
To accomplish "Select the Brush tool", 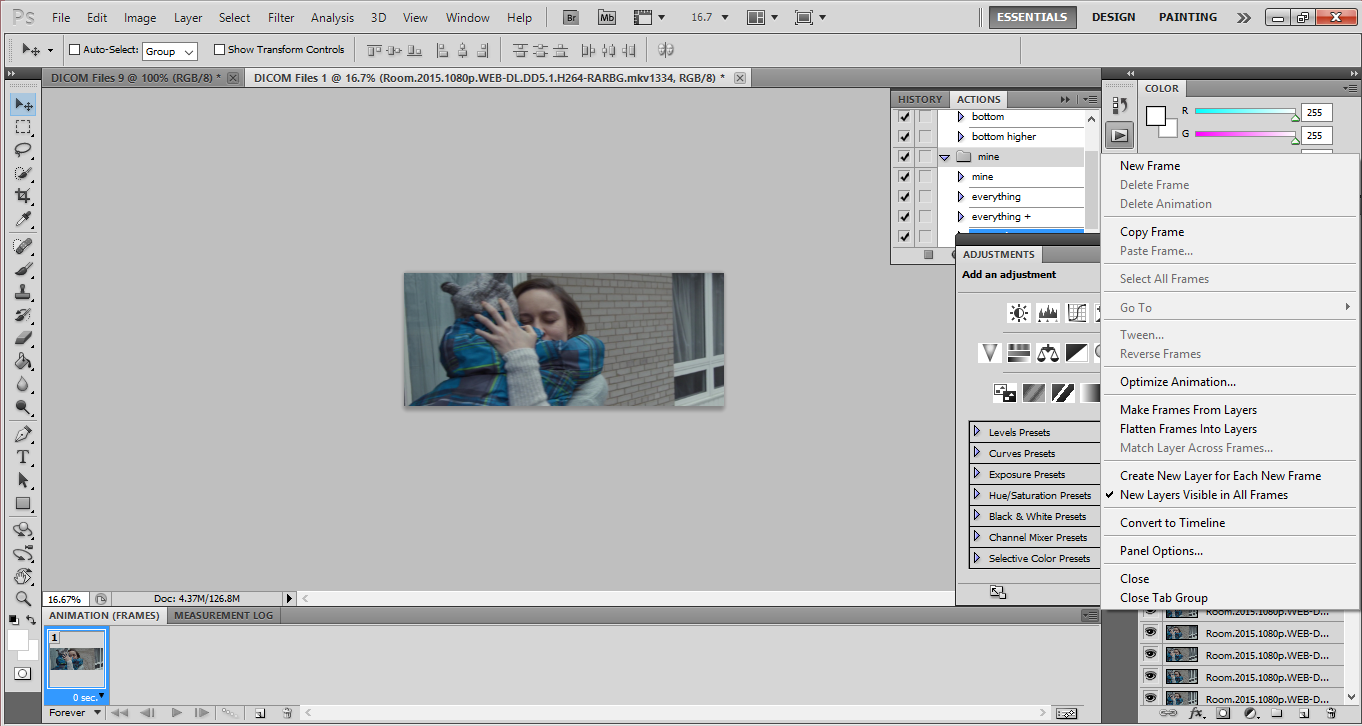I will click(23, 269).
